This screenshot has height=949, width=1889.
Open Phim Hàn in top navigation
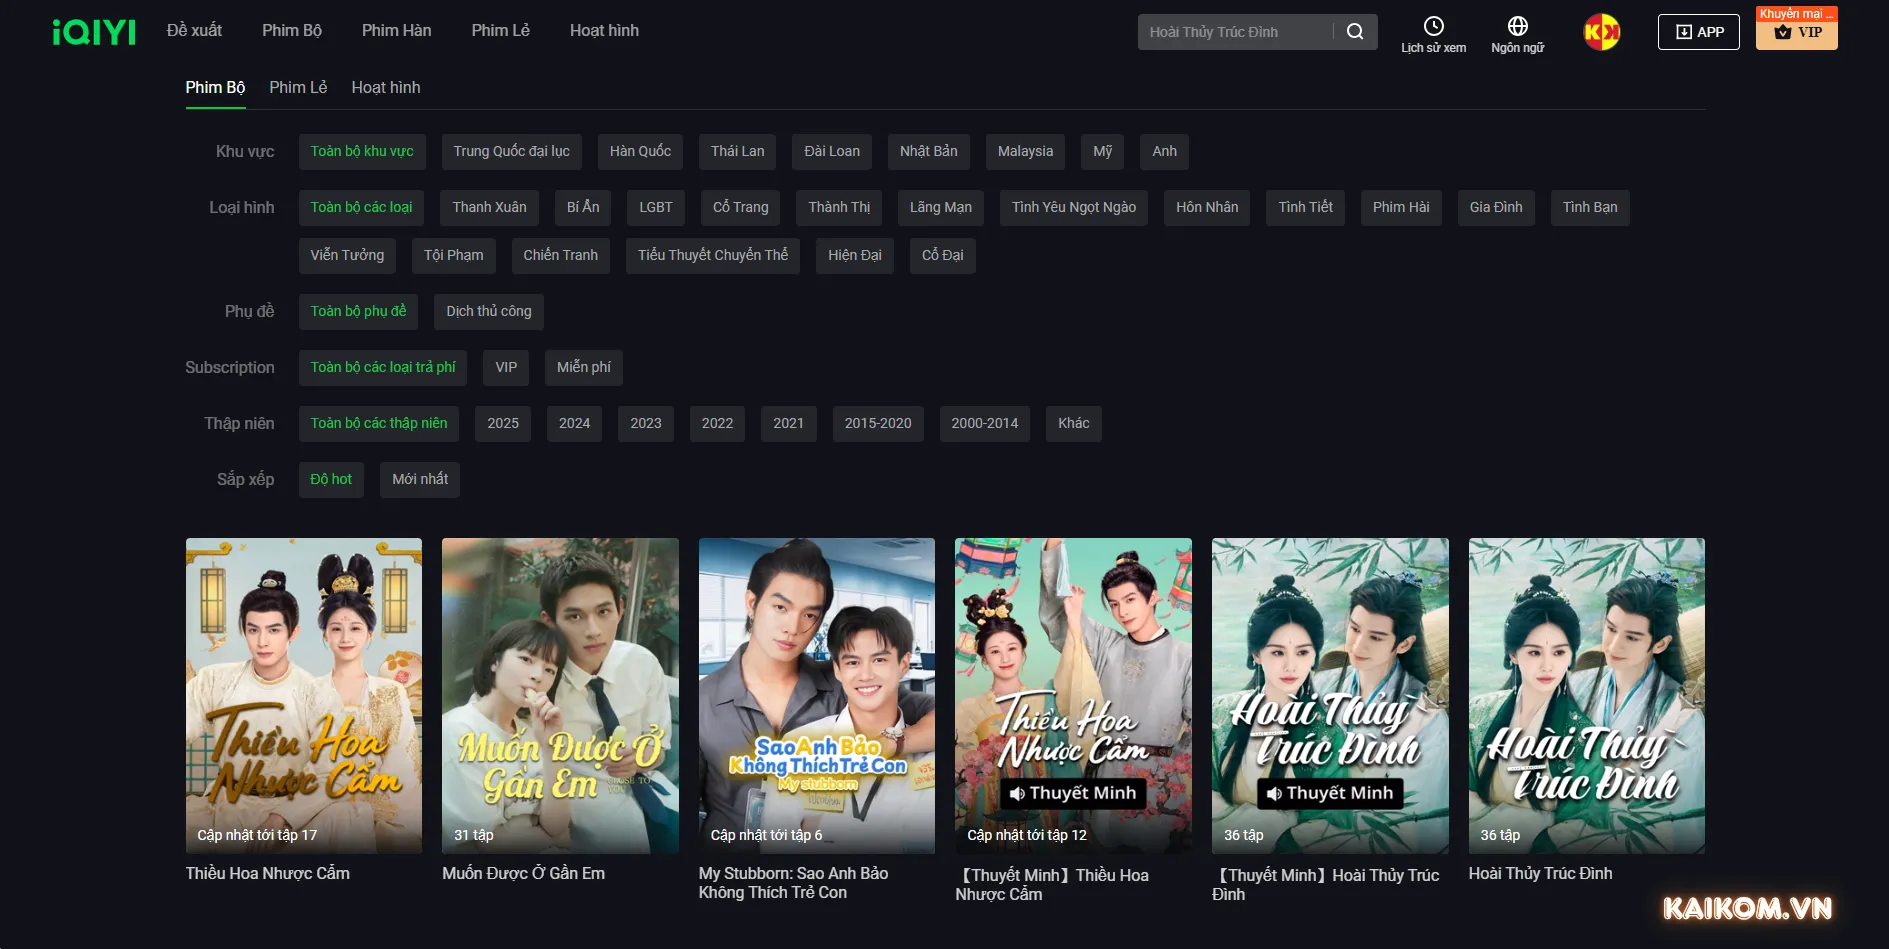397,31
